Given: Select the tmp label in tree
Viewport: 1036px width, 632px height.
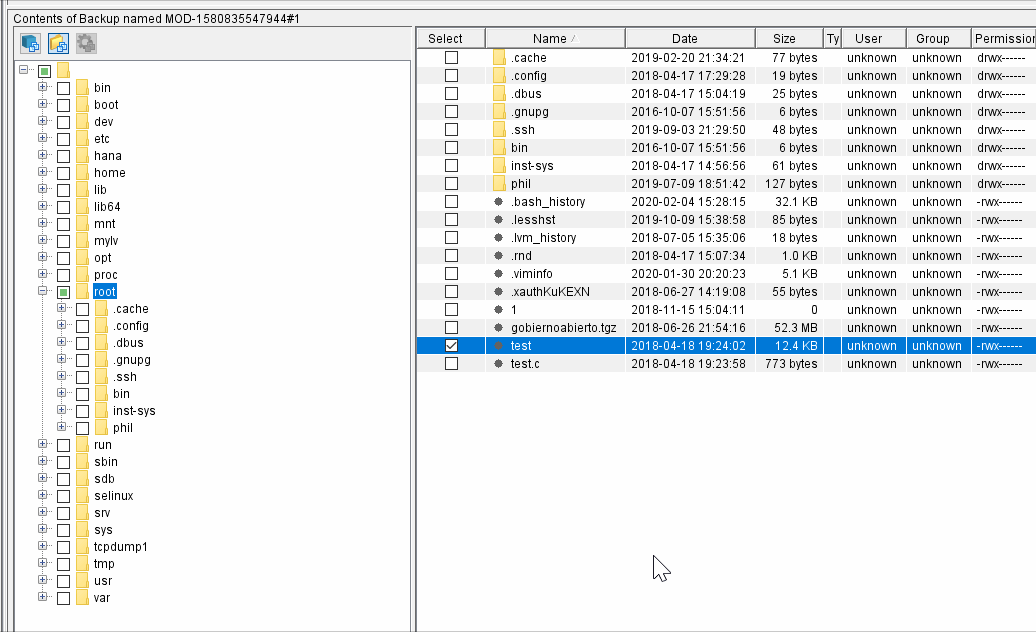Looking at the screenshot, I should [104, 564].
